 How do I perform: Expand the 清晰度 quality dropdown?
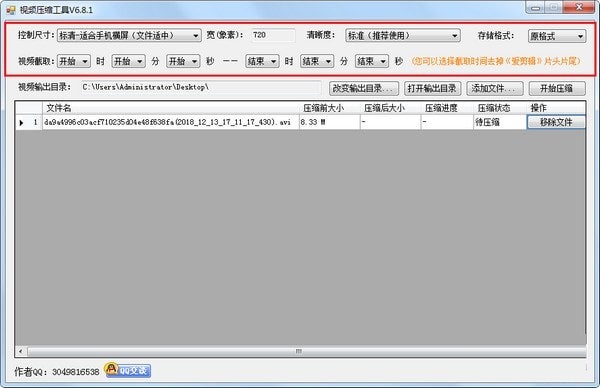click(x=403, y=36)
